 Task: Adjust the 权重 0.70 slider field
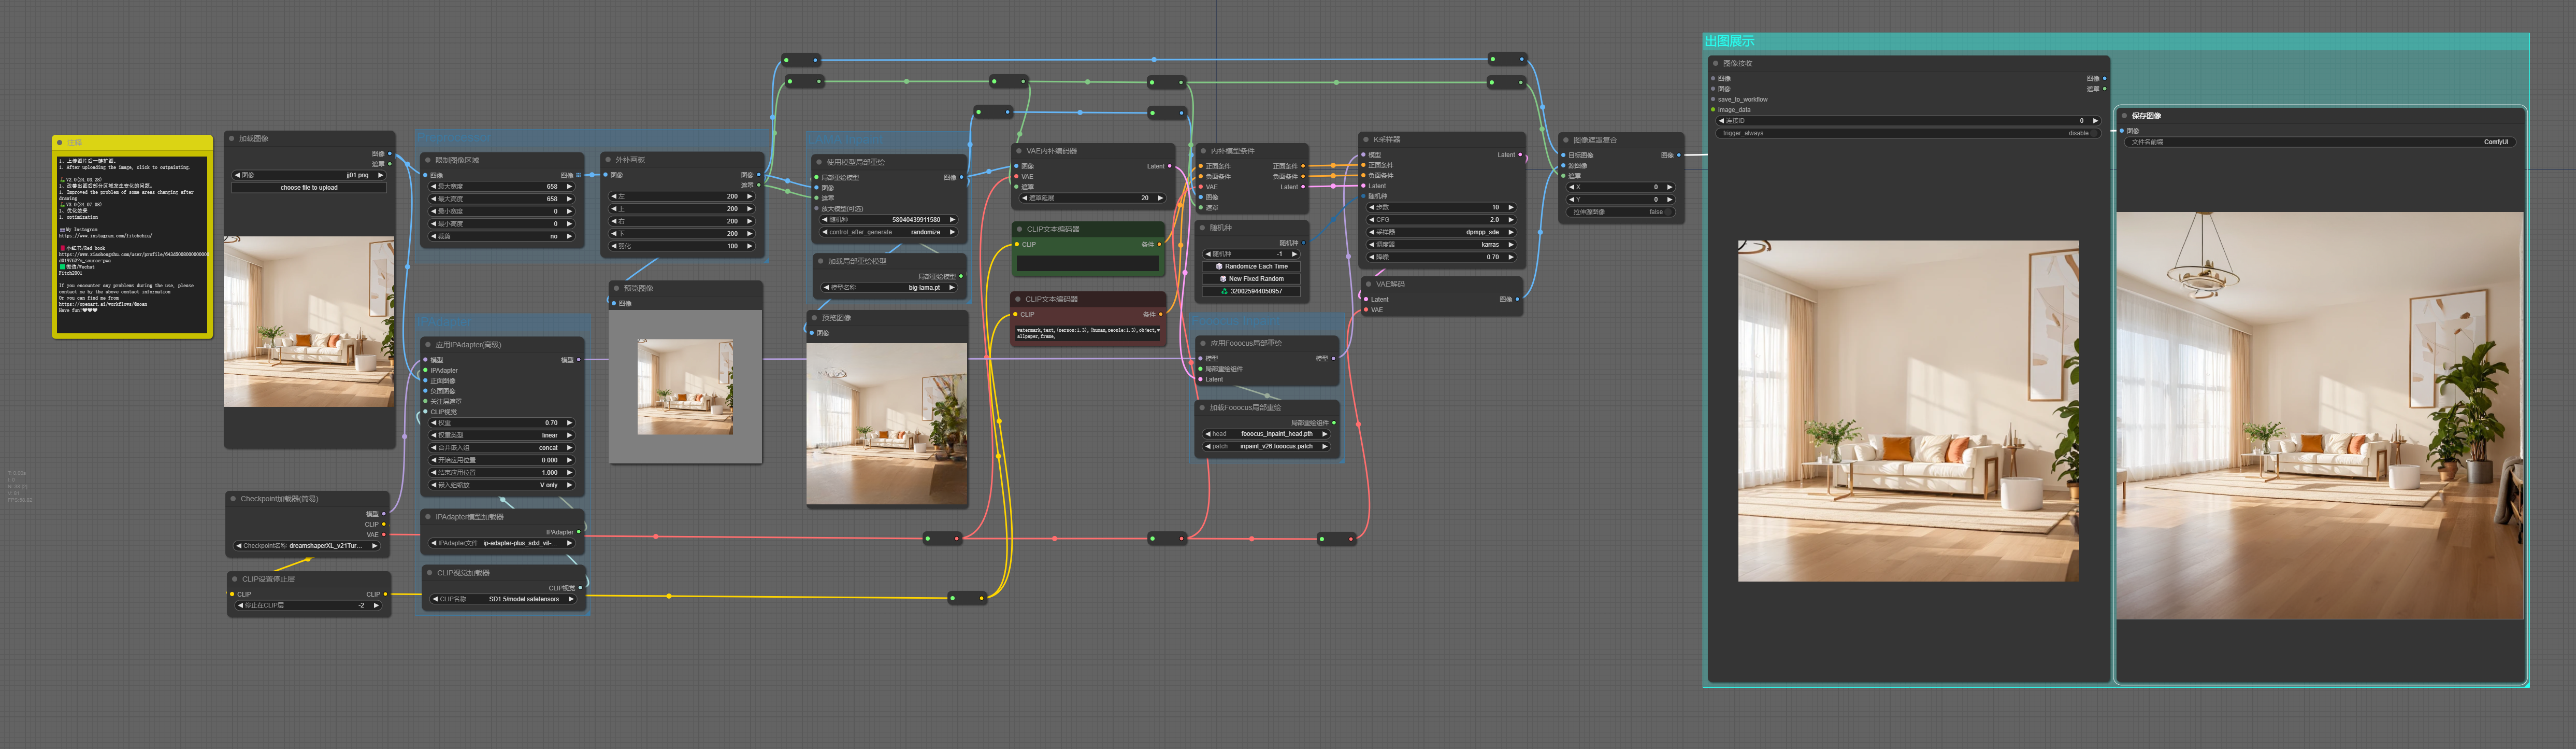(502, 423)
